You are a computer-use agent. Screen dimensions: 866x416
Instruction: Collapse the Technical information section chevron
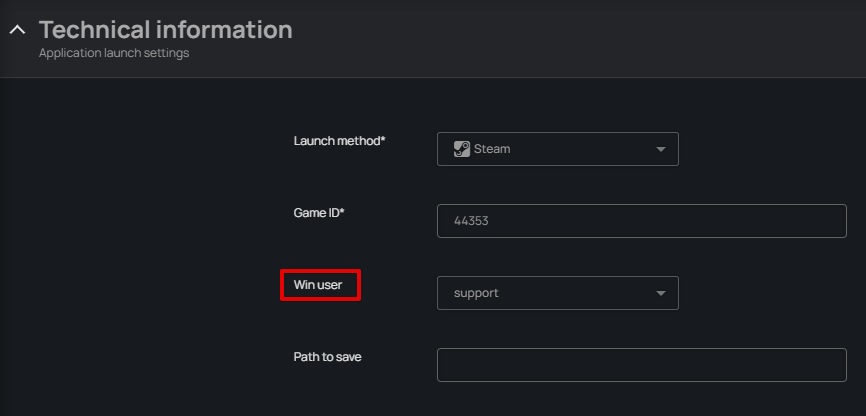click(16, 30)
